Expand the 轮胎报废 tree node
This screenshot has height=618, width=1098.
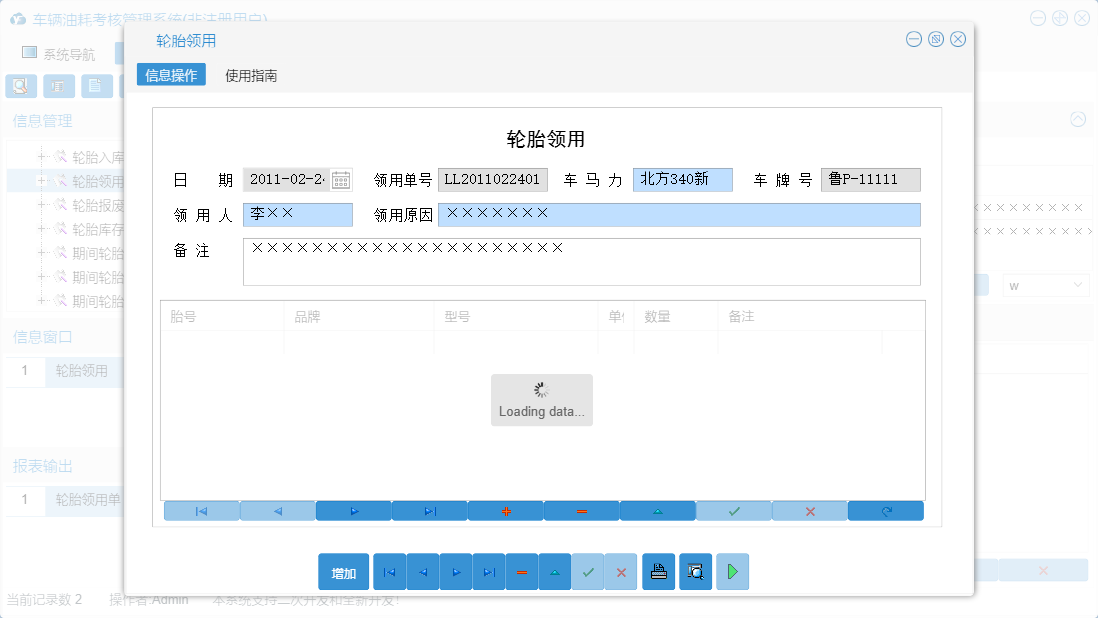[41, 201]
